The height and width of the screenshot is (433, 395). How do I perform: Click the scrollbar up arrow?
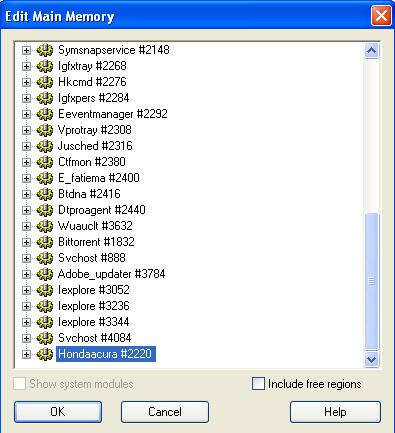pyautogui.click(x=371, y=51)
